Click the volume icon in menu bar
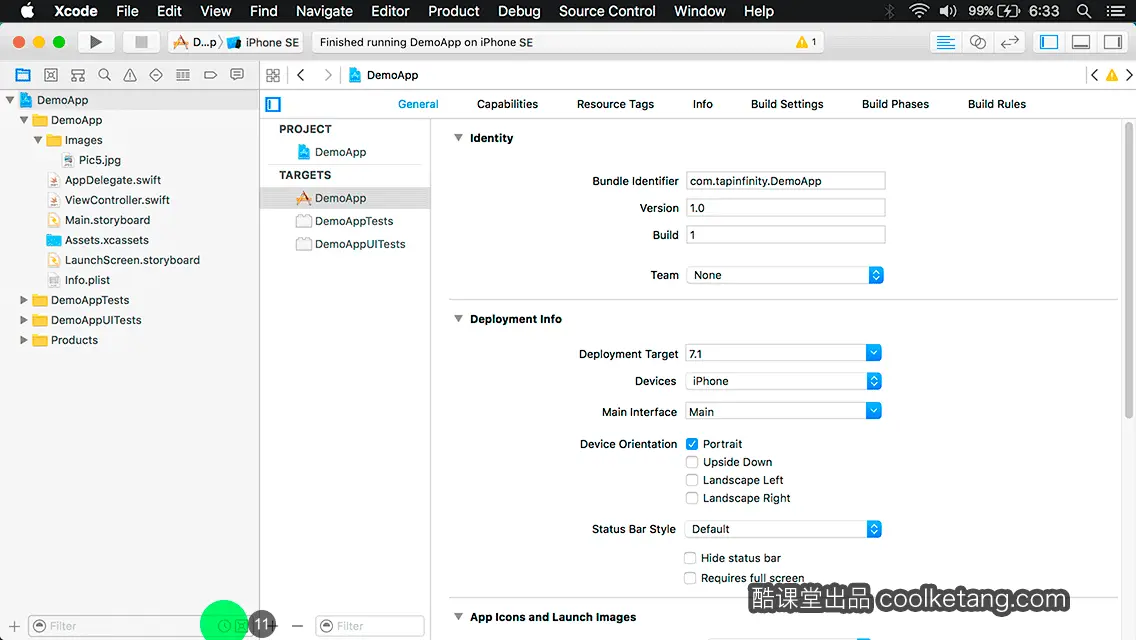 coord(948,11)
